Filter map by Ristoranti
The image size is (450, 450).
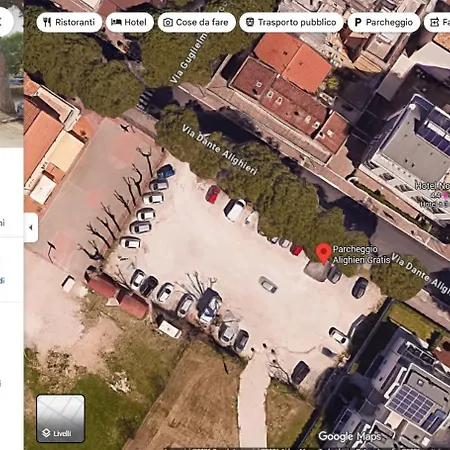[x=69, y=22]
